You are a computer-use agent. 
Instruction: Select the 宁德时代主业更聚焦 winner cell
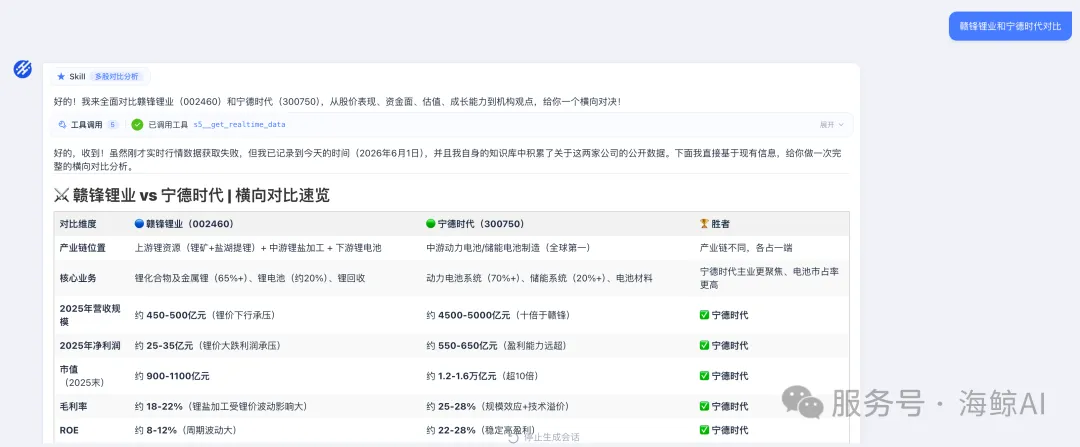coord(769,278)
